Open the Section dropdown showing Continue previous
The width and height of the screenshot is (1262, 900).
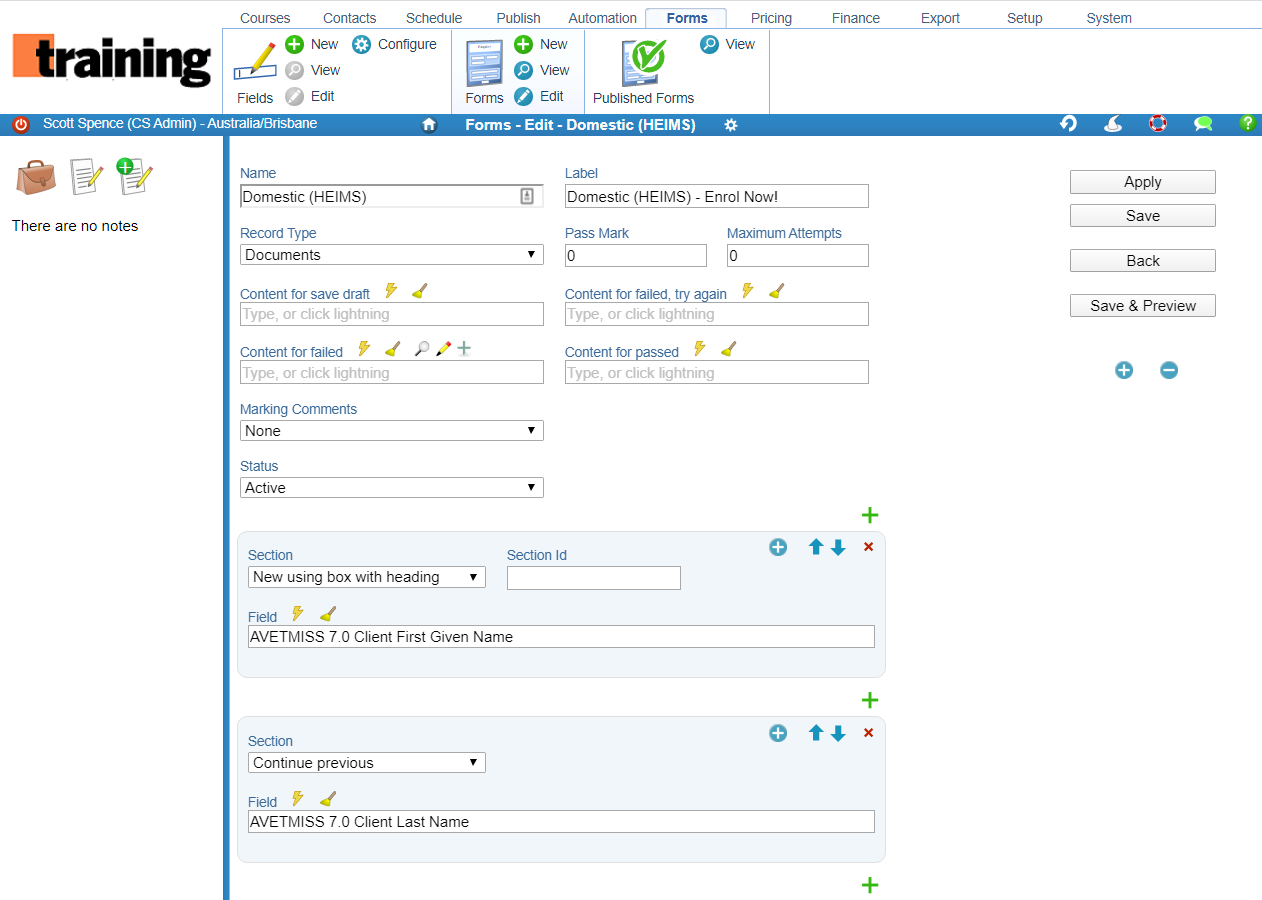pos(366,763)
